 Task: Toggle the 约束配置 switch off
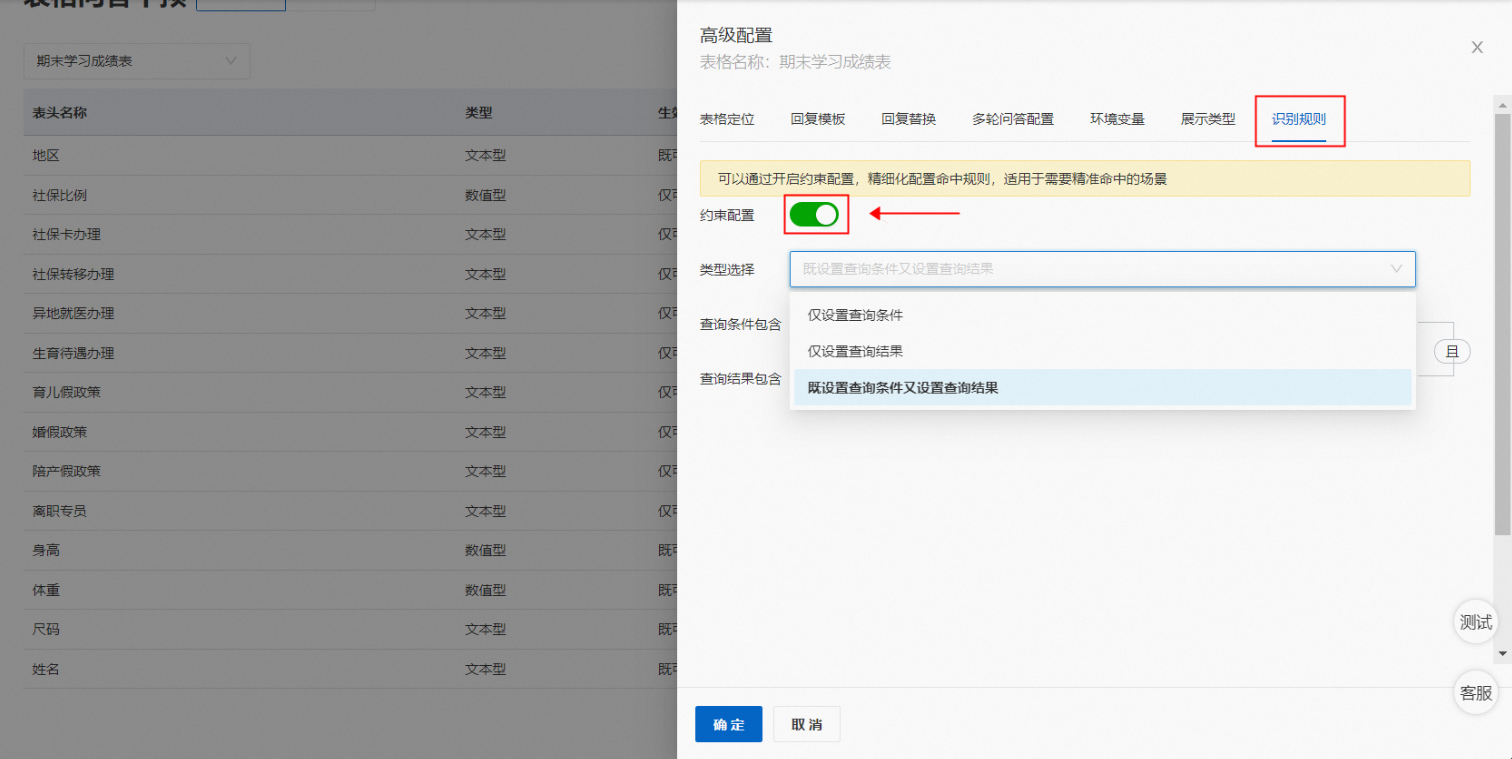pos(814,214)
